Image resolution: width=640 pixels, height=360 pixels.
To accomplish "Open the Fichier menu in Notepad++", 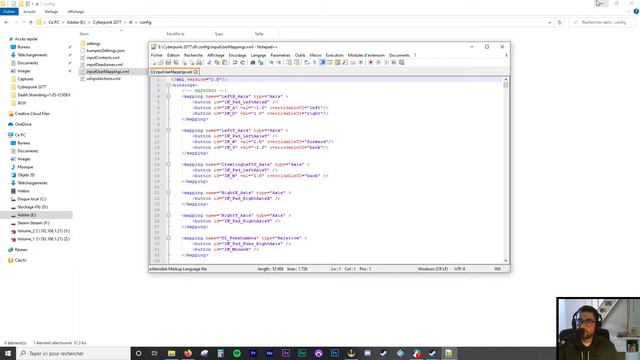I will click(157, 55).
